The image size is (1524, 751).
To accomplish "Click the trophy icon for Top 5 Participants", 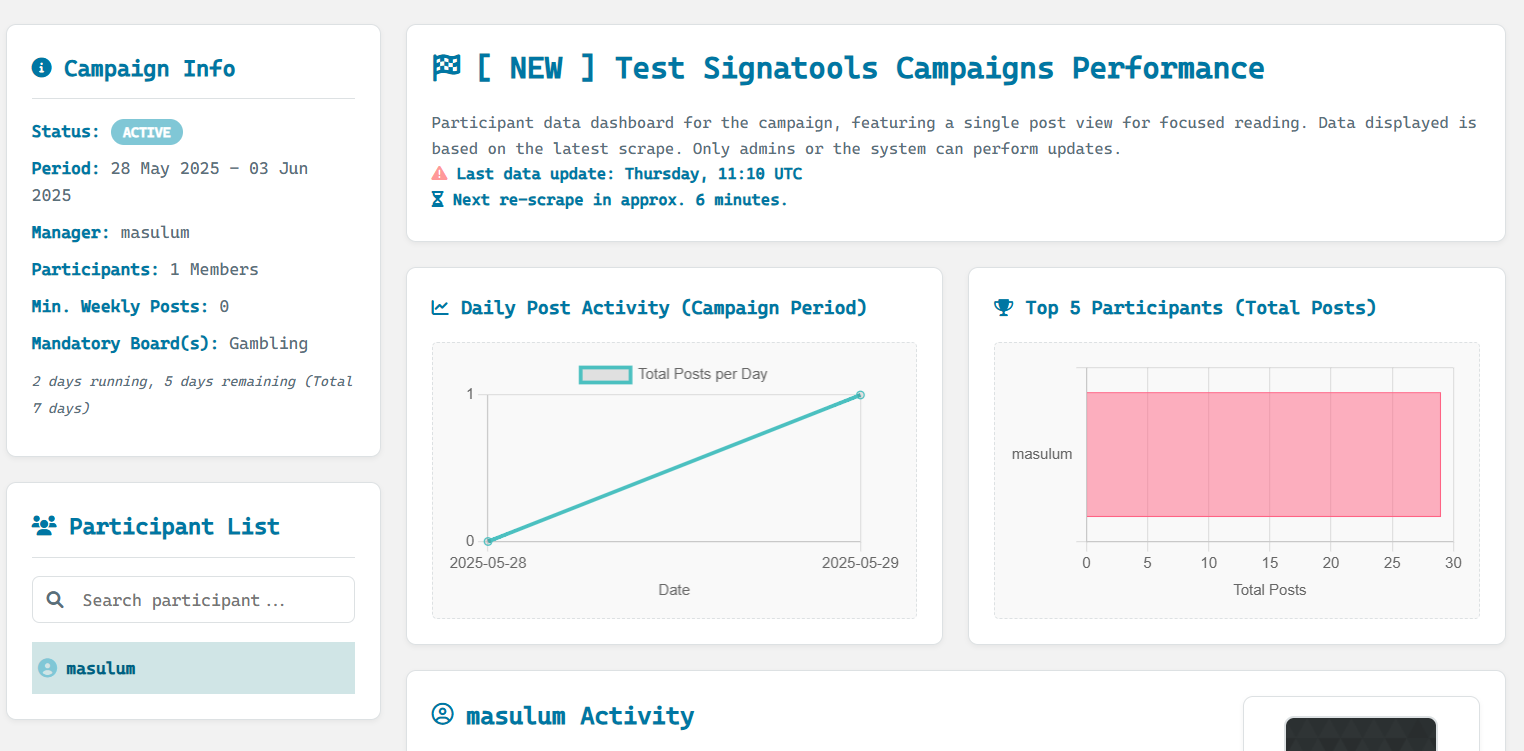I will point(1004,308).
